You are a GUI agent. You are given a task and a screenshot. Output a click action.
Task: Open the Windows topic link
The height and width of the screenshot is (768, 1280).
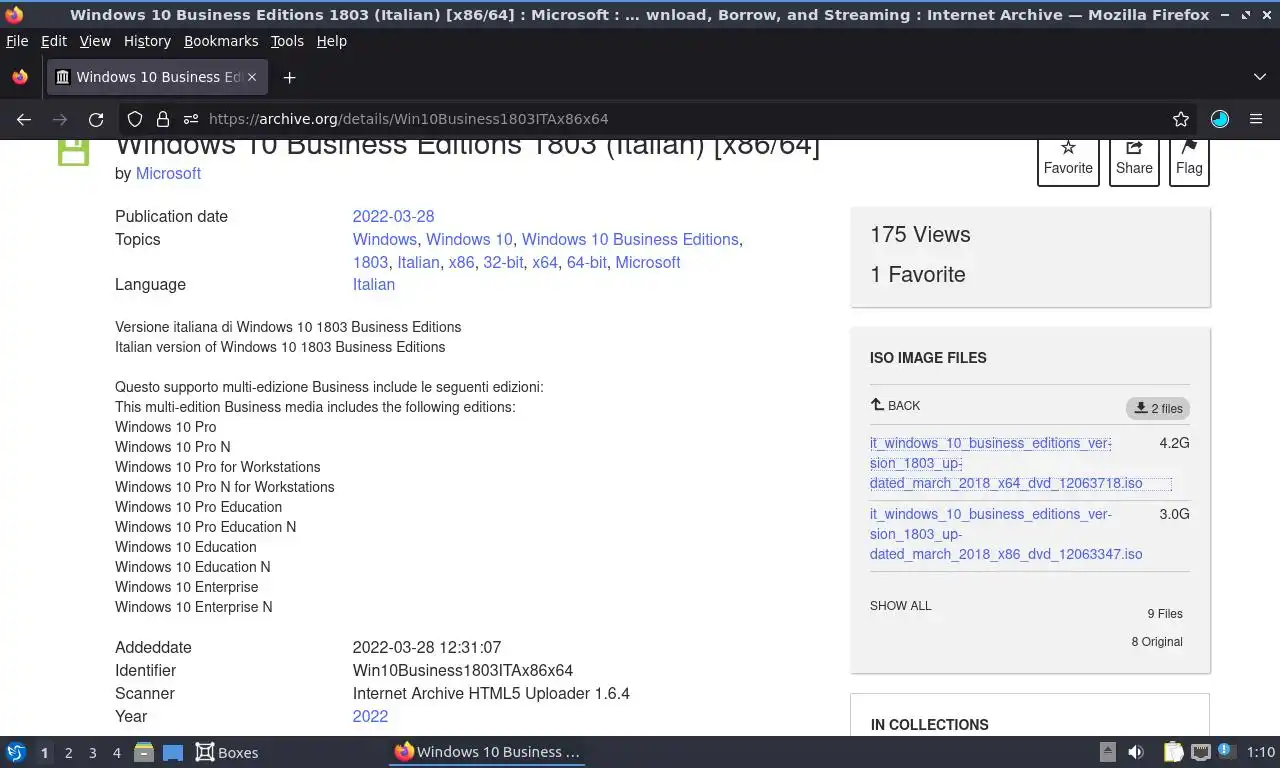(x=384, y=239)
